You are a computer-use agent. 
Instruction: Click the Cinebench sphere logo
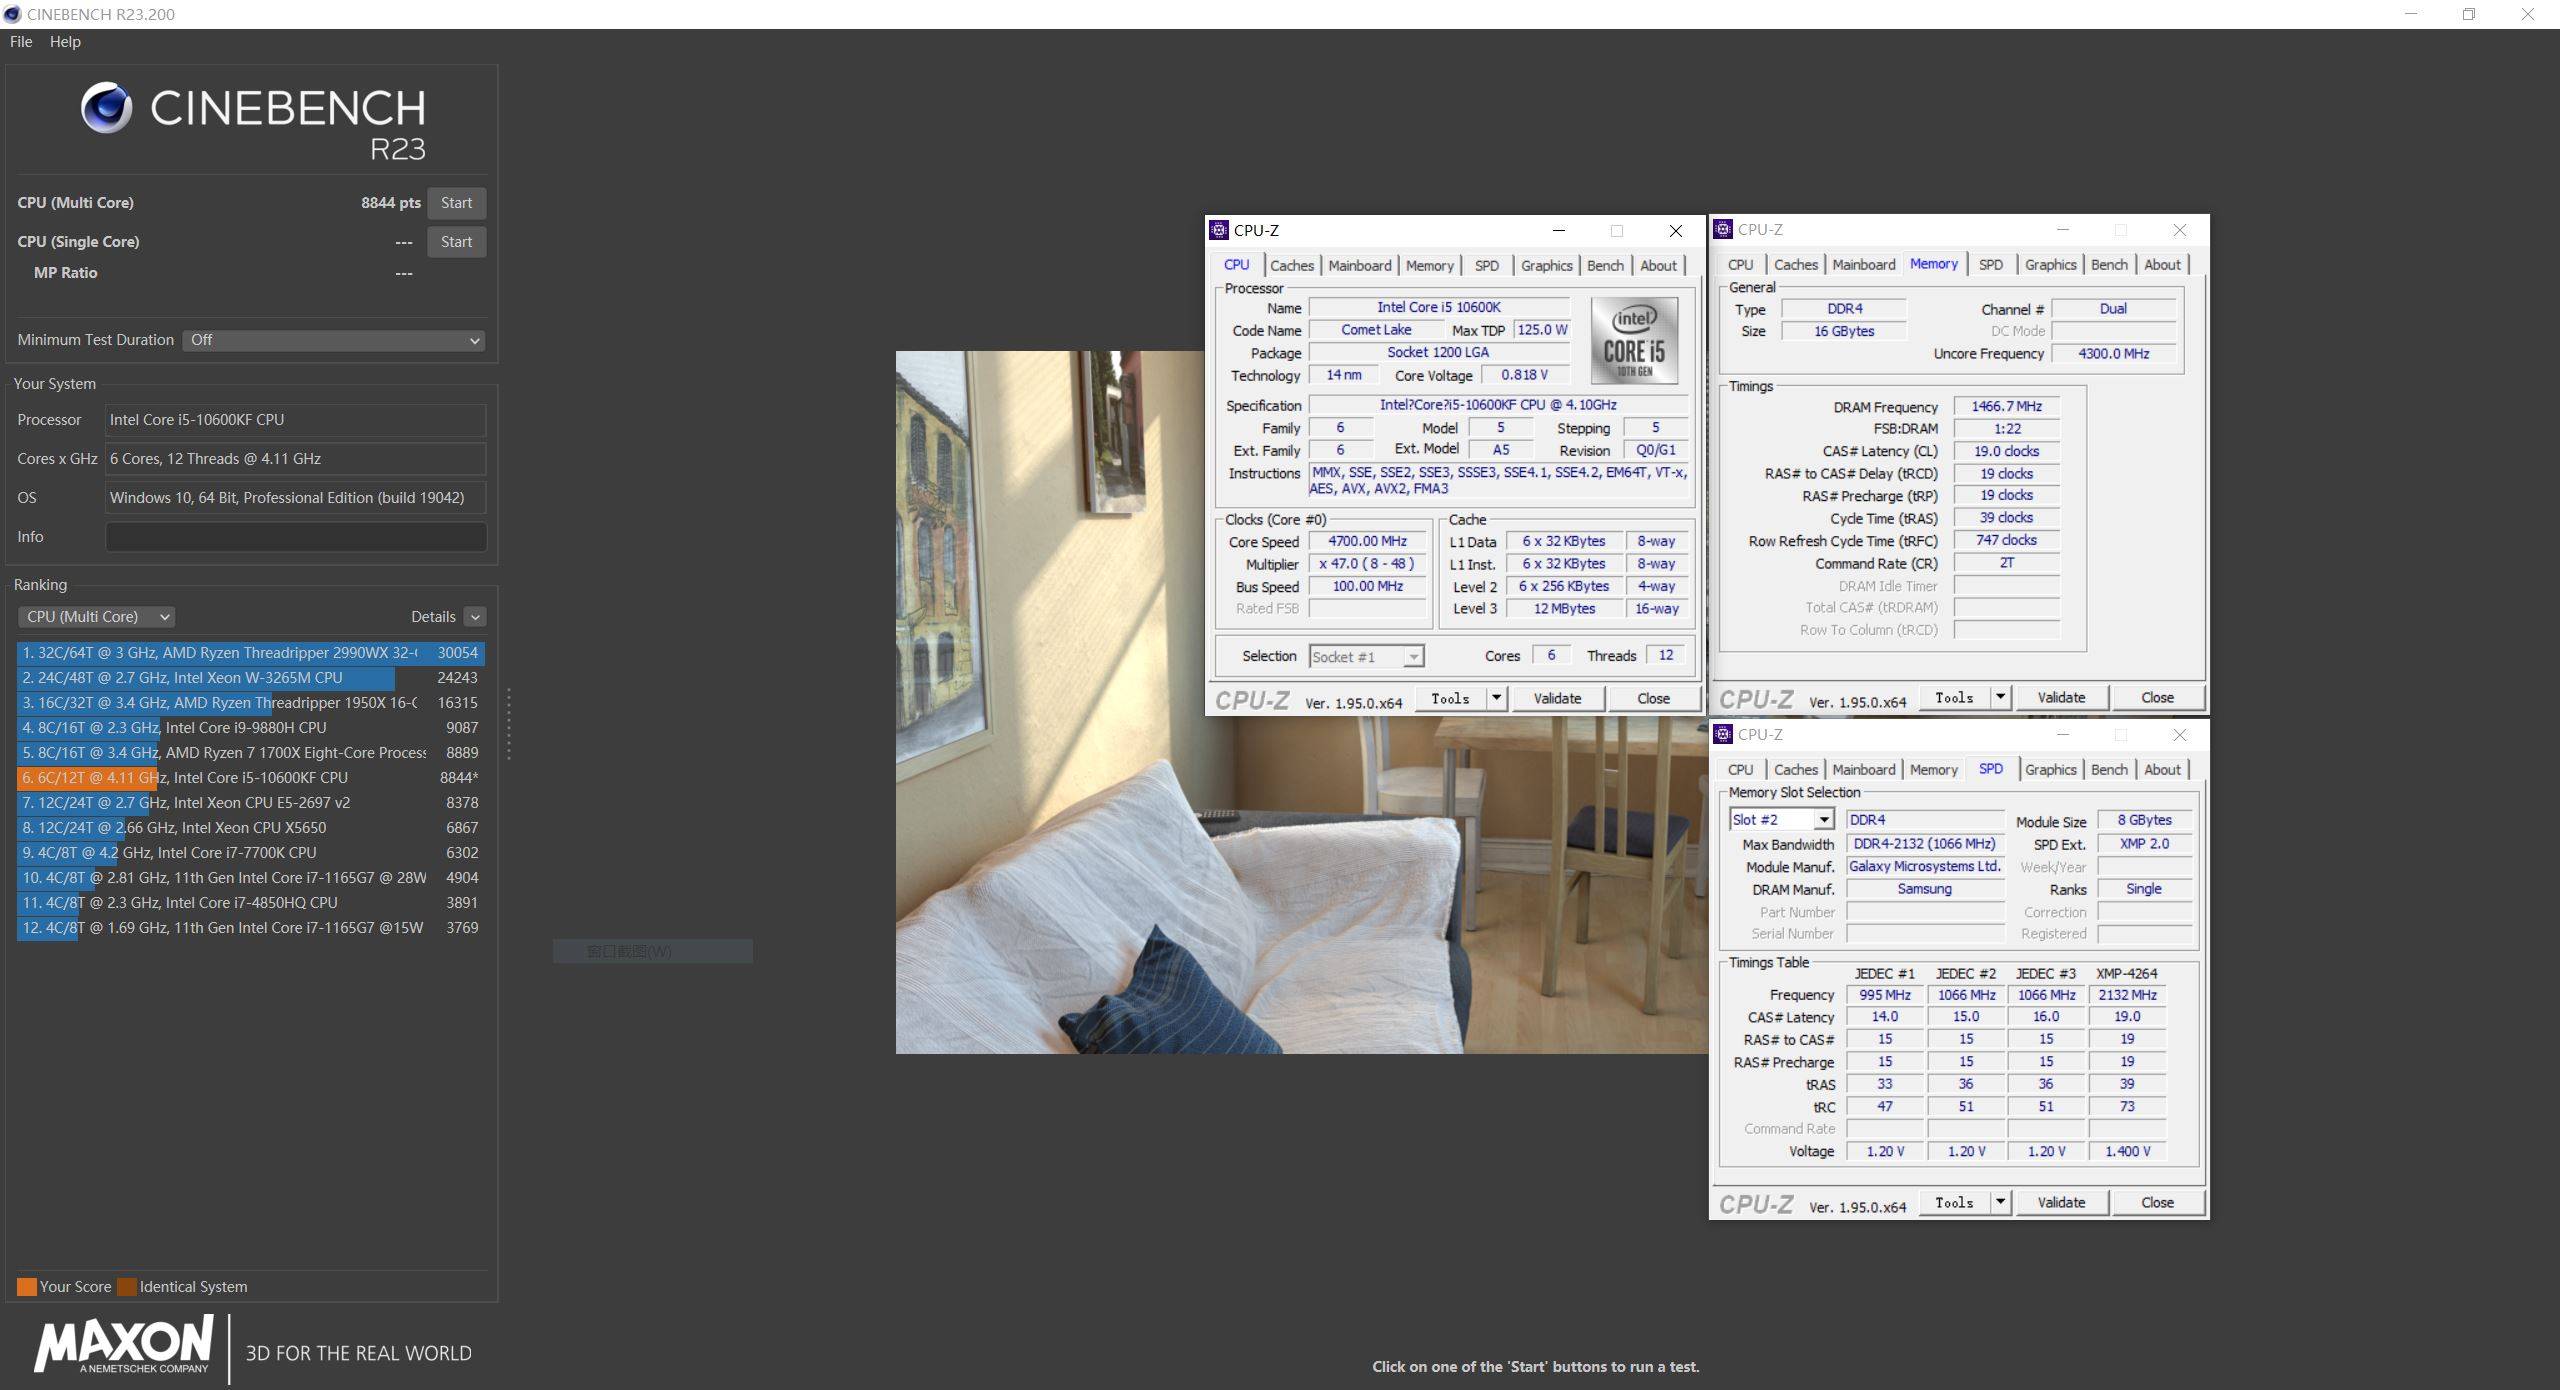coord(106,108)
